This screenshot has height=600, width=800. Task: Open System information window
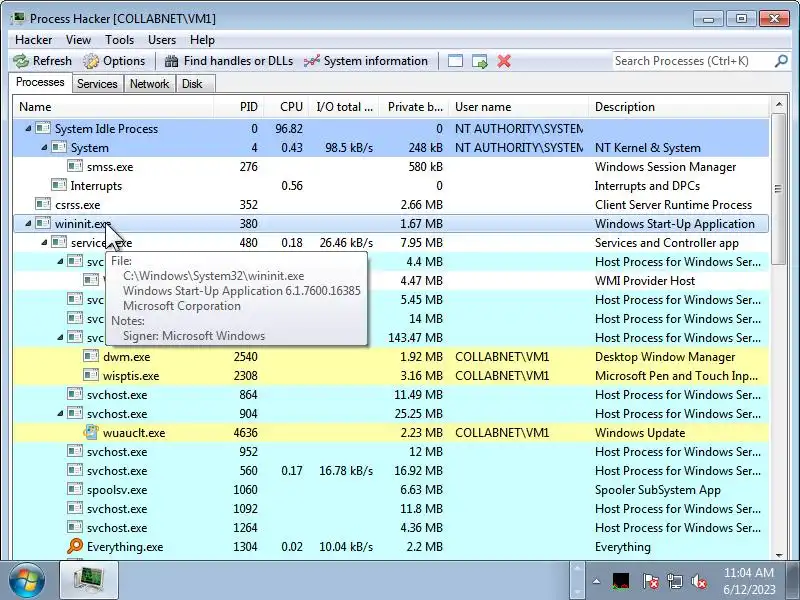[x=366, y=61]
